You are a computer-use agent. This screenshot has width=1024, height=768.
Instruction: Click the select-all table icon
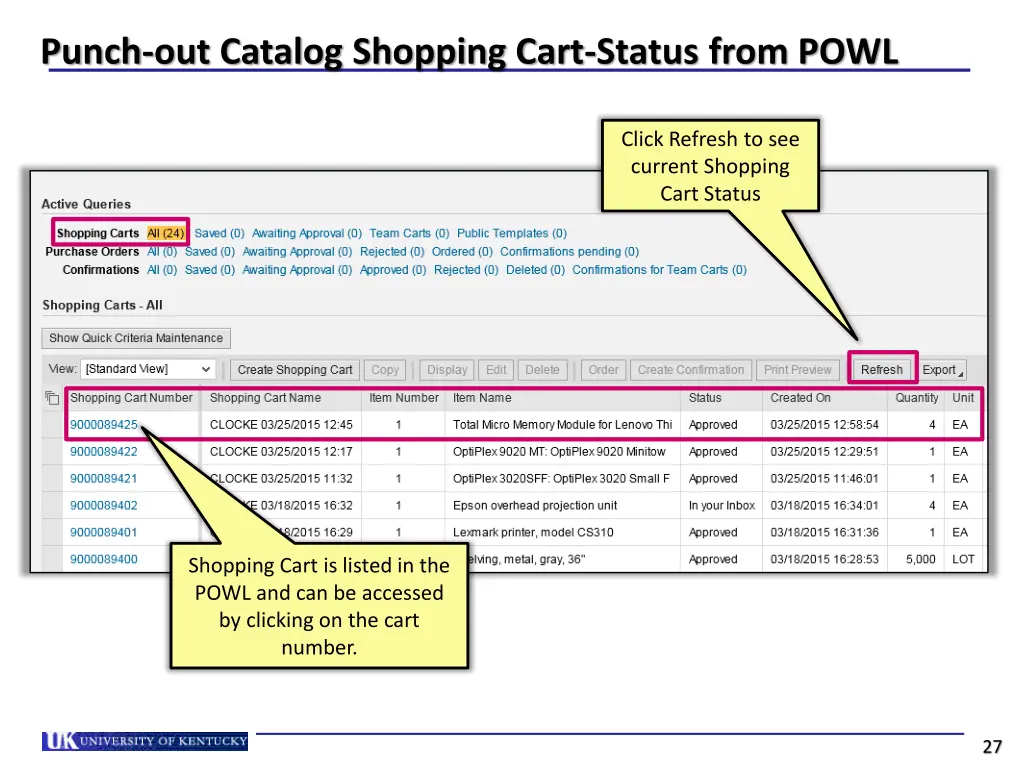[x=52, y=398]
